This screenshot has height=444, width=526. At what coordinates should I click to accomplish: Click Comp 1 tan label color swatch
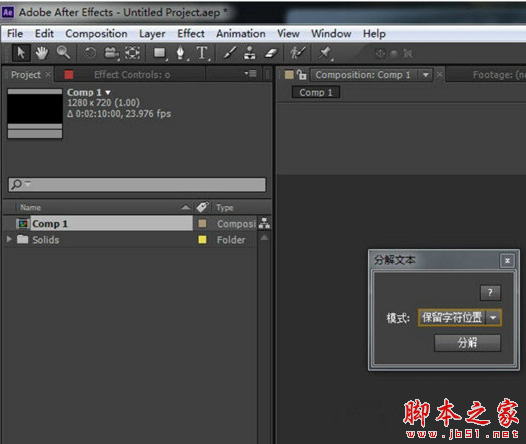click(202, 223)
